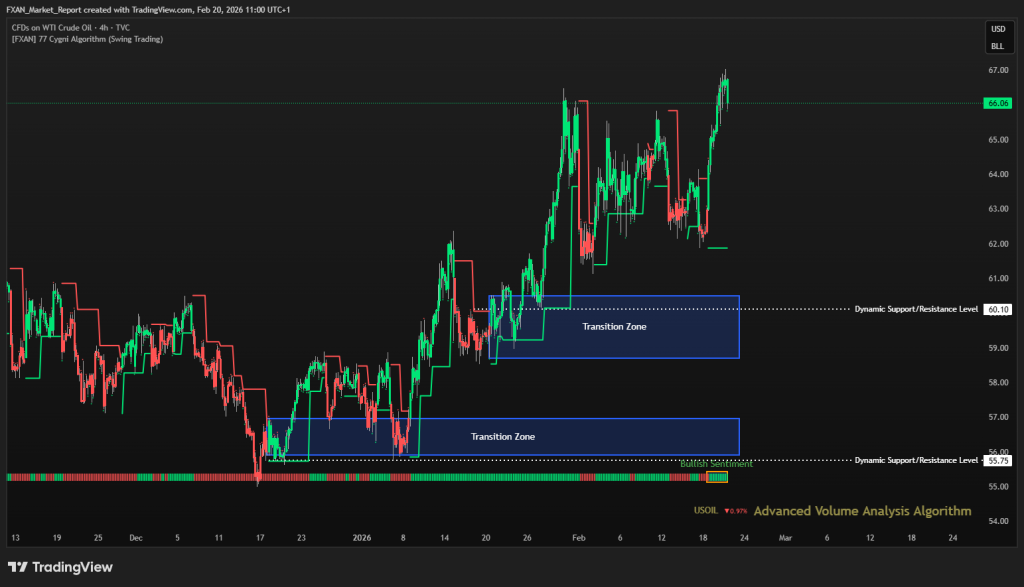Click the upper Dynamic Support/Resistance Level label
The height and width of the screenshot is (587, 1024).
pos(915,310)
